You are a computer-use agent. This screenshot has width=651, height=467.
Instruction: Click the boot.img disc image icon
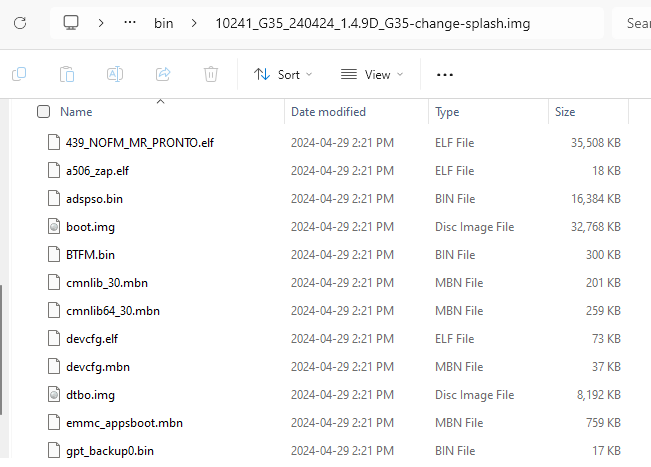tap(54, 227)
